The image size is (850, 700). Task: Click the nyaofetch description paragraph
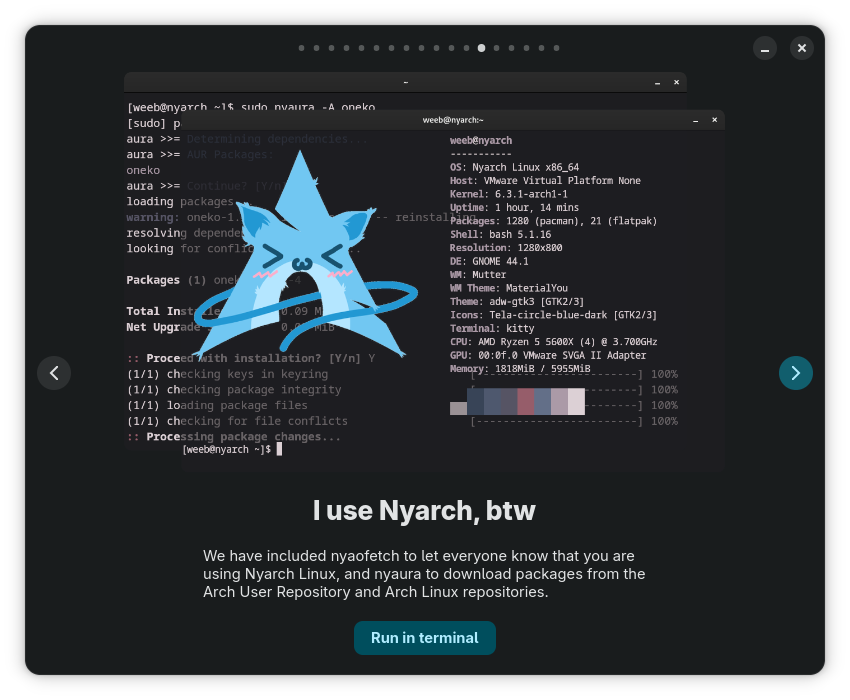click(x=424, y=574)
